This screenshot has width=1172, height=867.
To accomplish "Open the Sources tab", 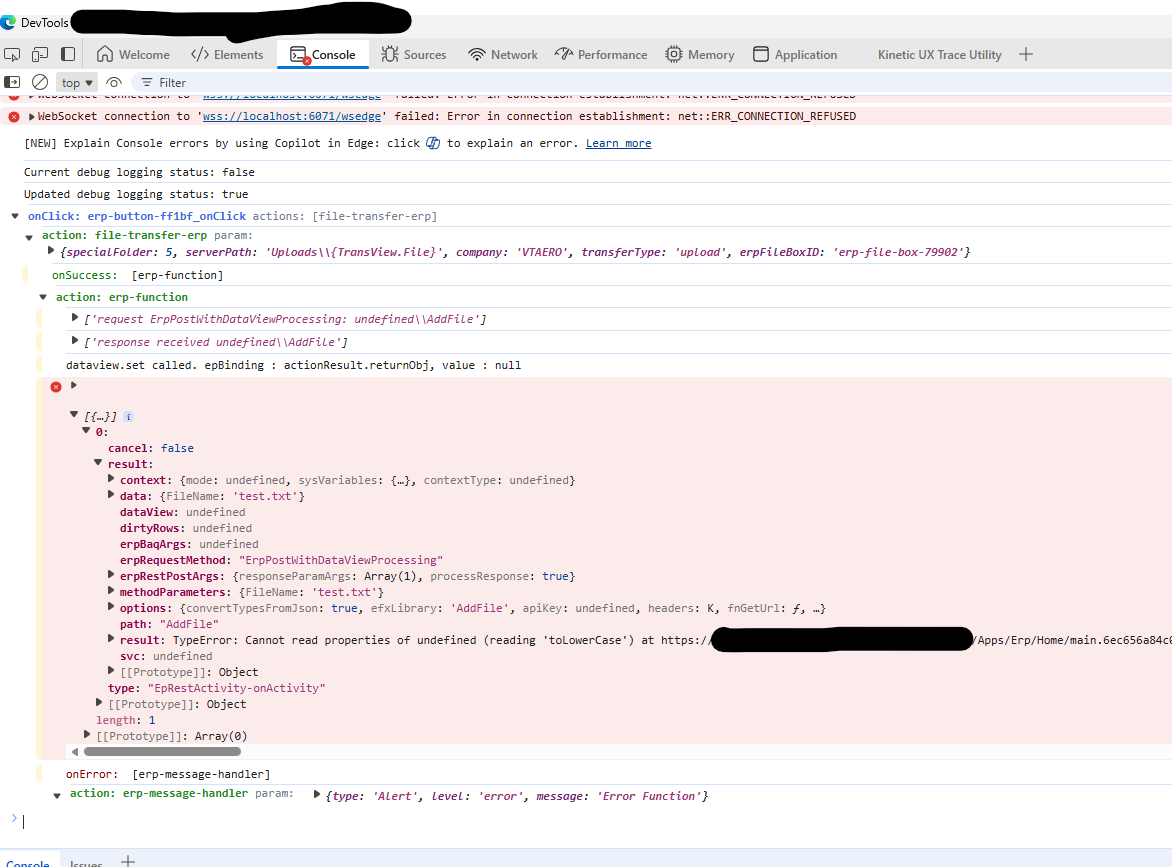I will 414,54.
